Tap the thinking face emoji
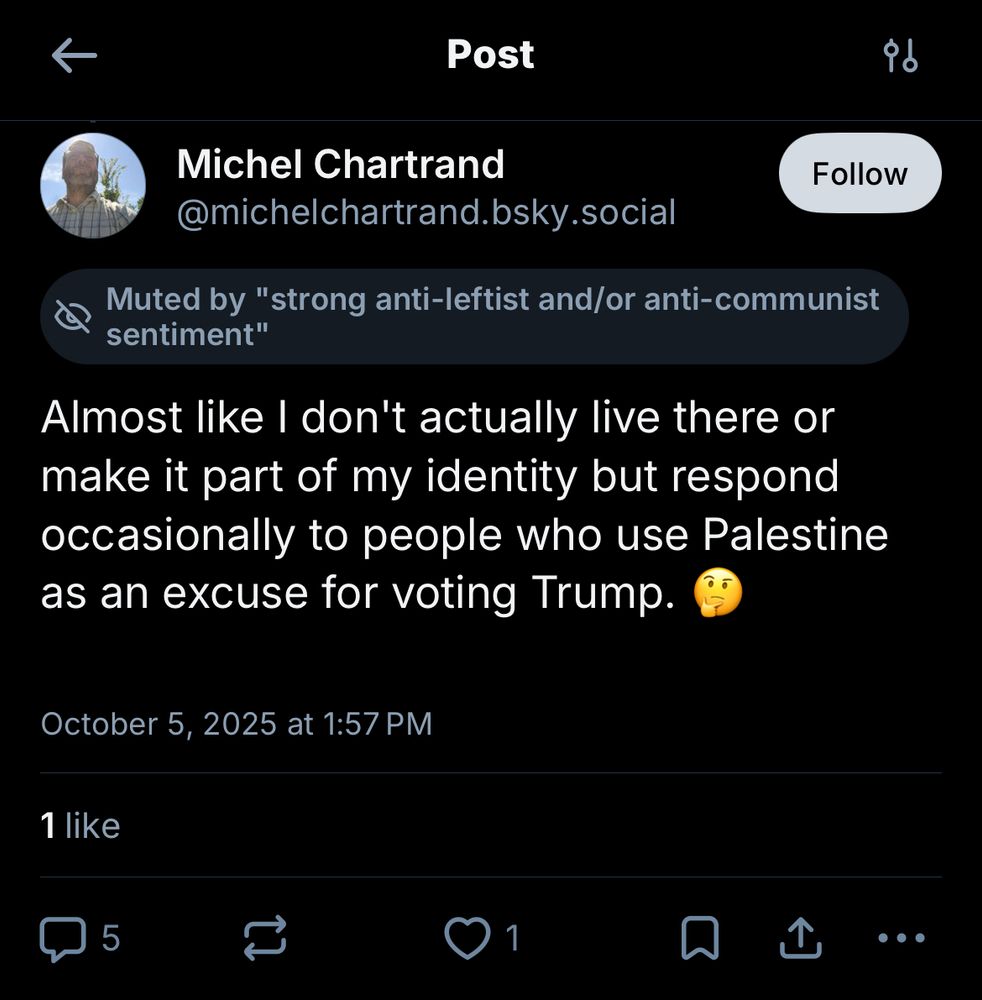982x1000 pixels. tap(717, 596)
